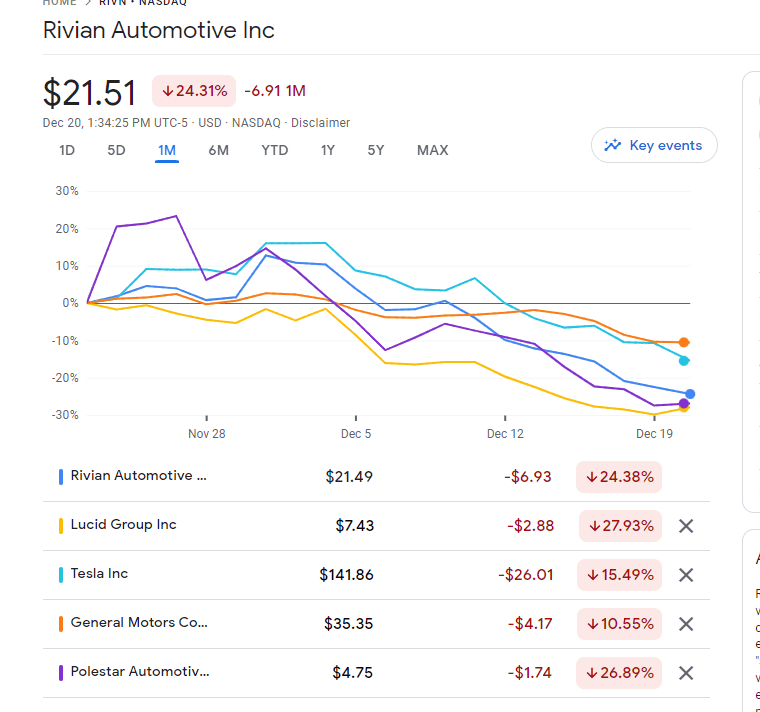Click the Lucid price $7.43
Image resolution: width=760 pixels, height=712 pixels.
click(x=355, y=526)
